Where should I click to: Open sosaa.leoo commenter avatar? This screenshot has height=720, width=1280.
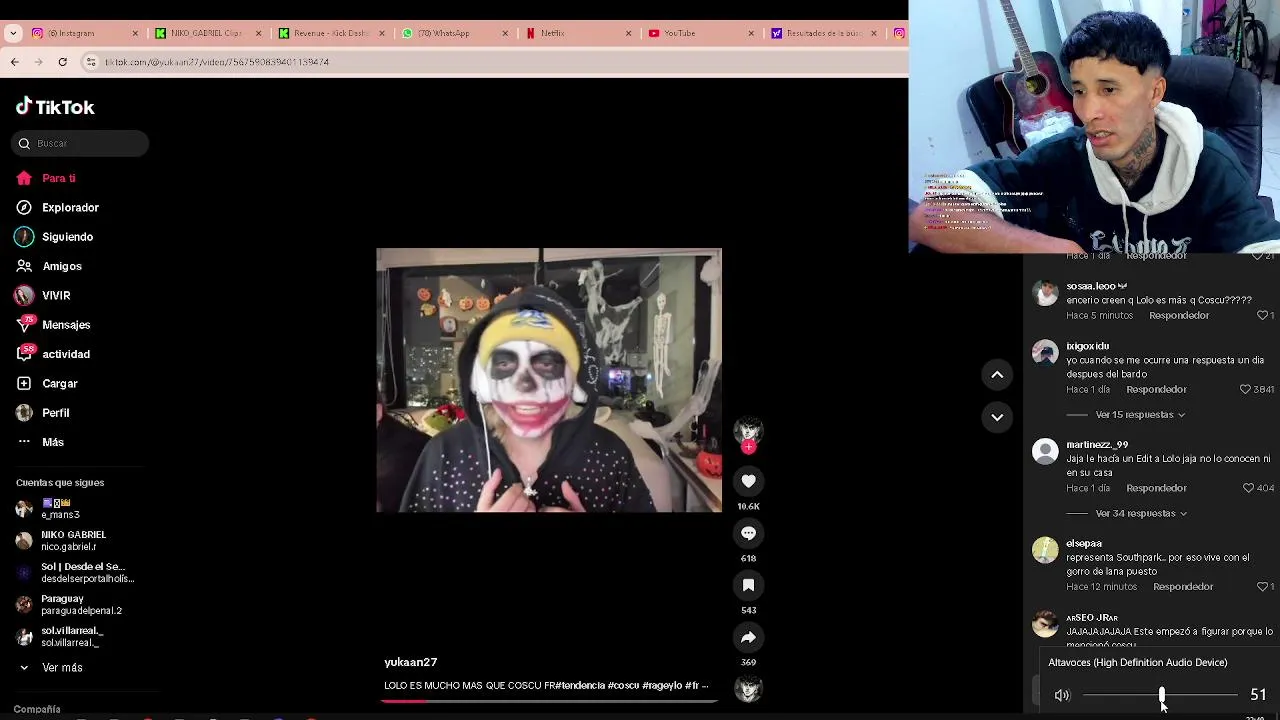coord(1045,293)
